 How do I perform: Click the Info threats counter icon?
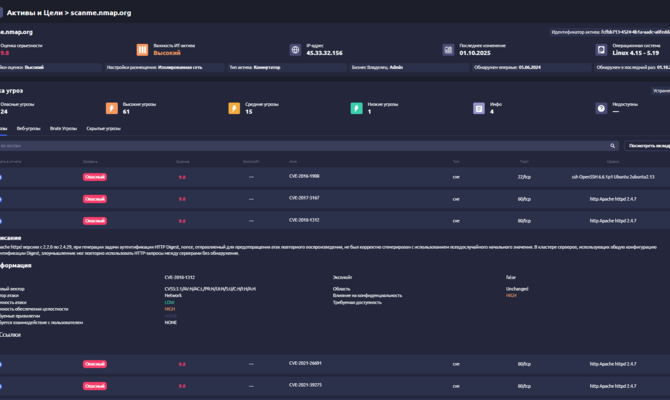479,108
